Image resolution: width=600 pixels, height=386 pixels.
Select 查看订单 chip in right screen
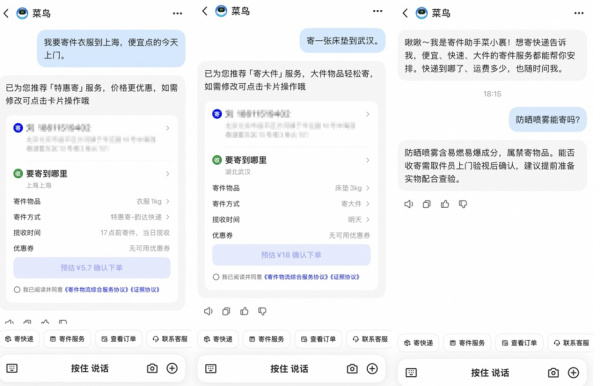pos(519,343)
